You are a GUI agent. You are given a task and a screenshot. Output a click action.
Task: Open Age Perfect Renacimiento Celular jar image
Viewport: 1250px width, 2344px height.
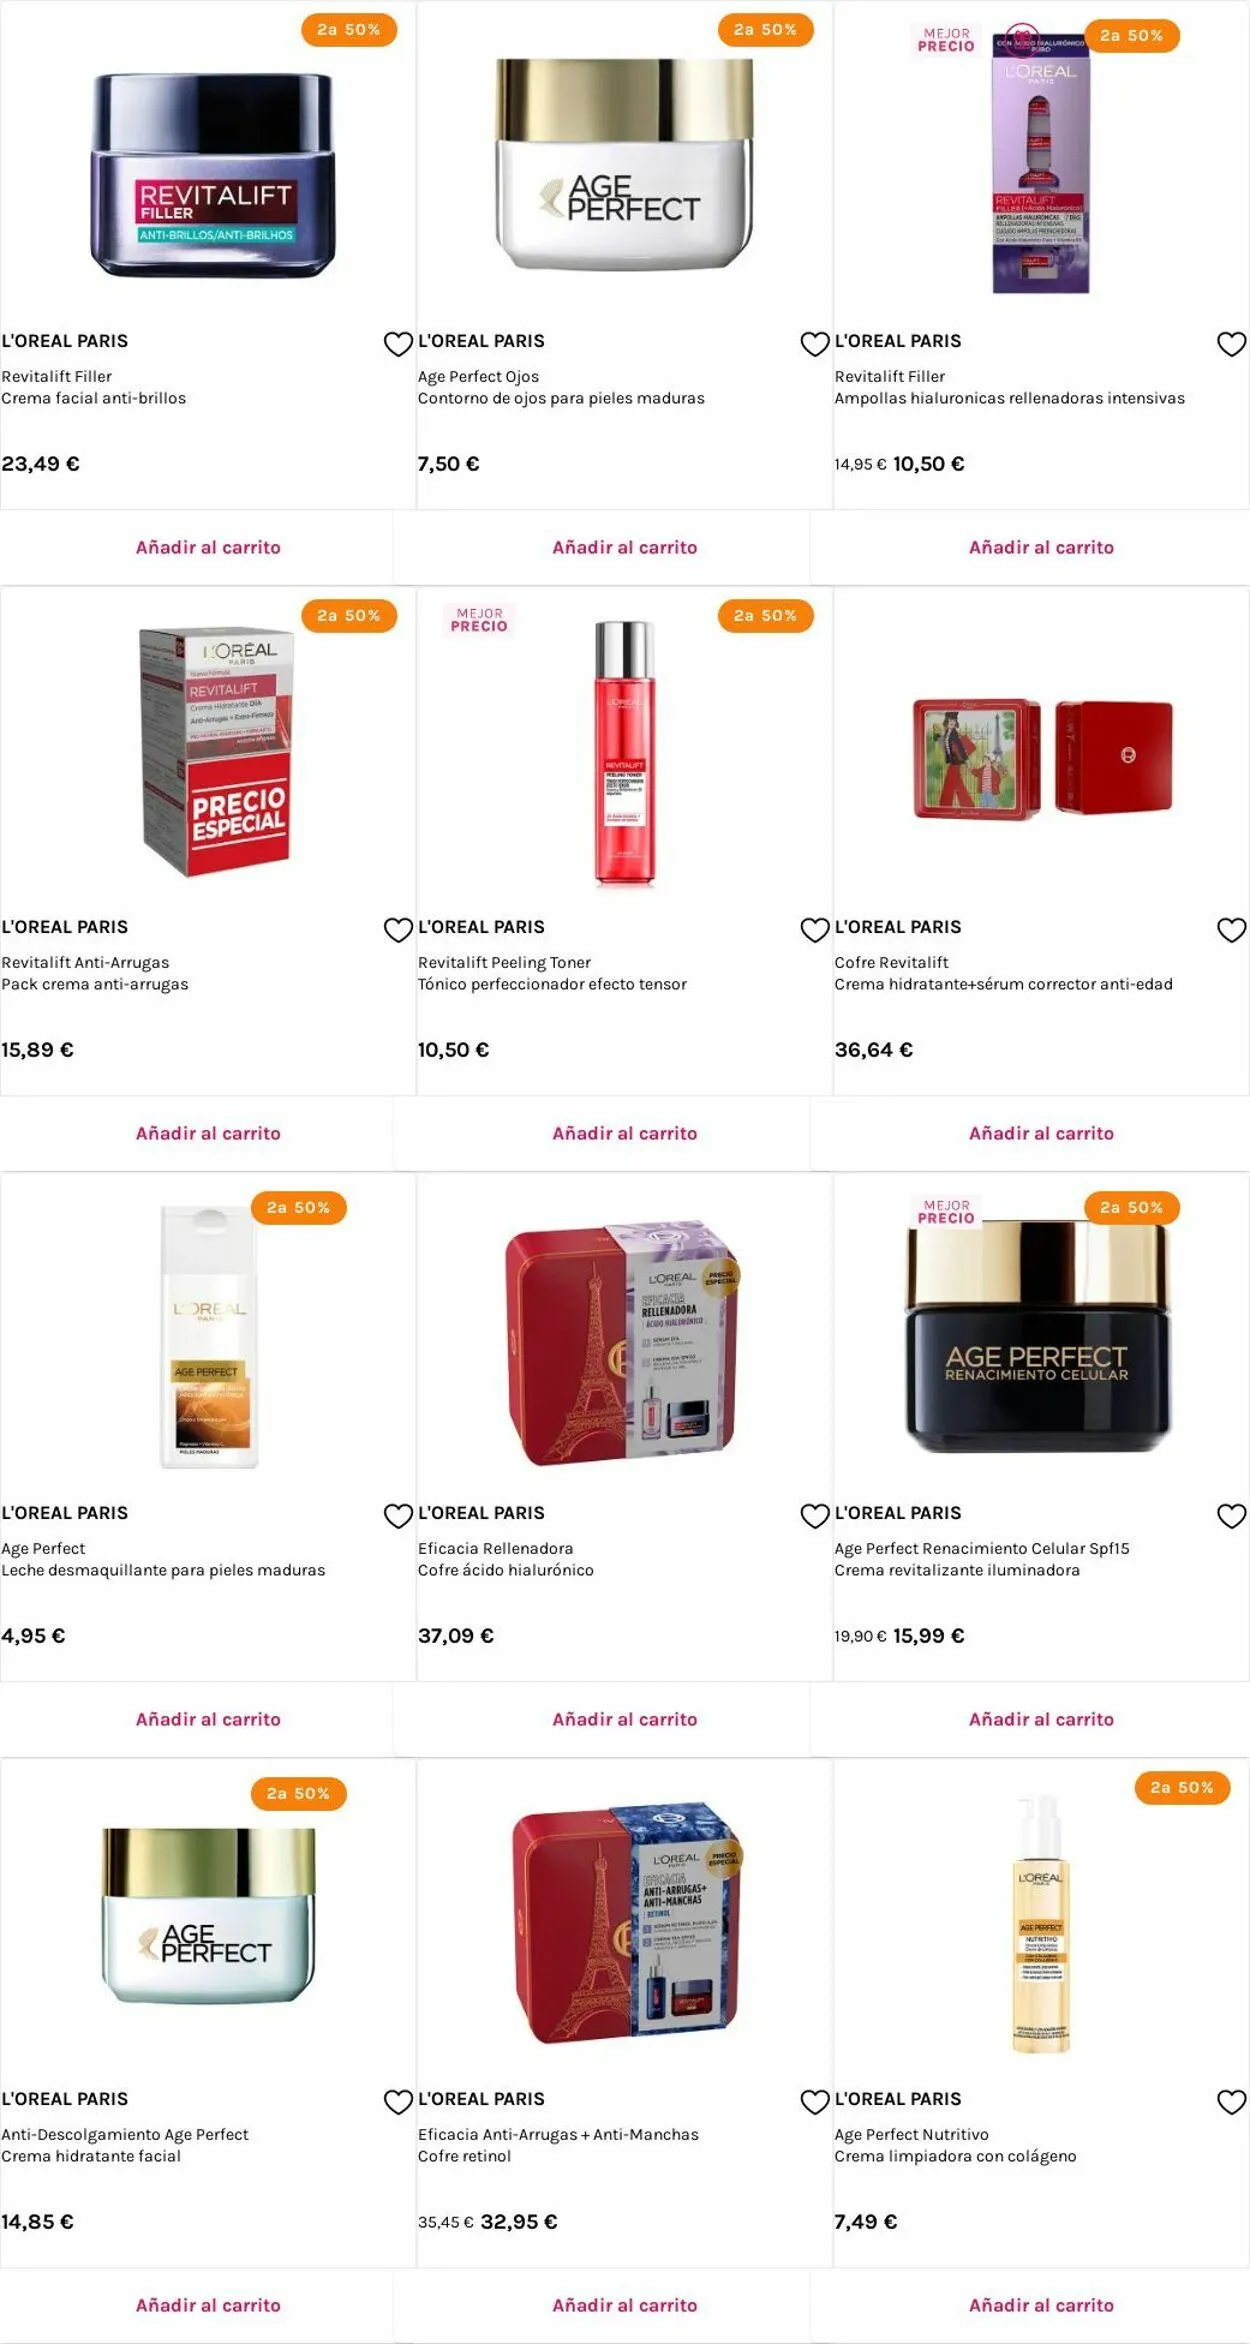1038,1336
